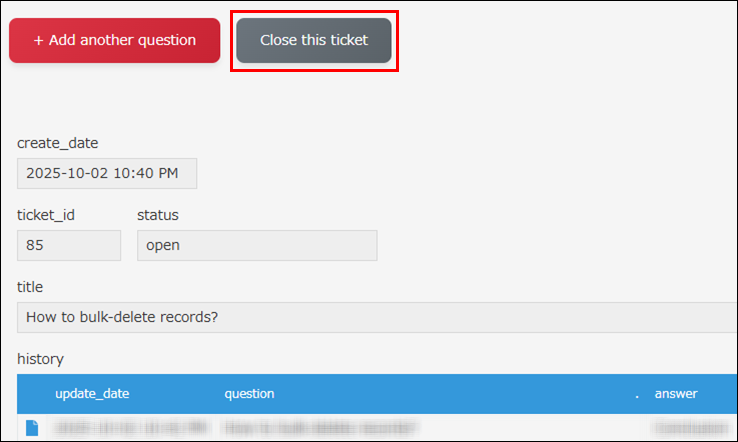Select the create_date value field

[107, 173]
